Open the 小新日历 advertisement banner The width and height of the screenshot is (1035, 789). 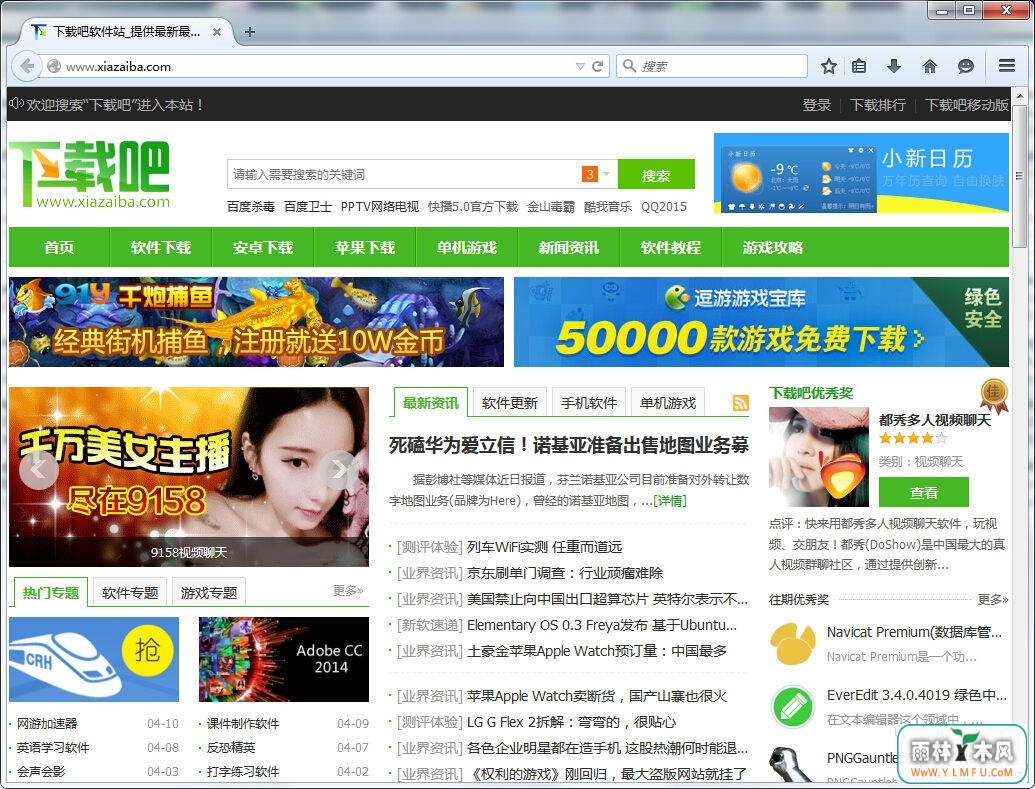861,173
